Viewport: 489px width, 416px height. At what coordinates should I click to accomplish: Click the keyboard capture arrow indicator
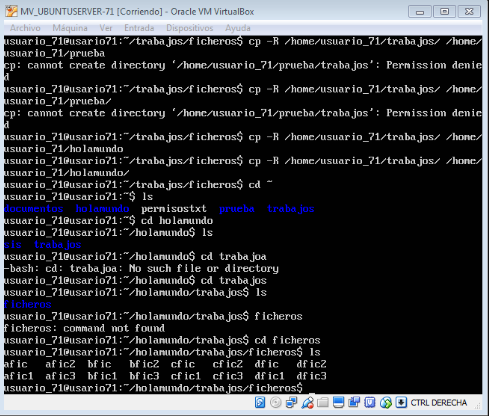click(x=401, y=402)
